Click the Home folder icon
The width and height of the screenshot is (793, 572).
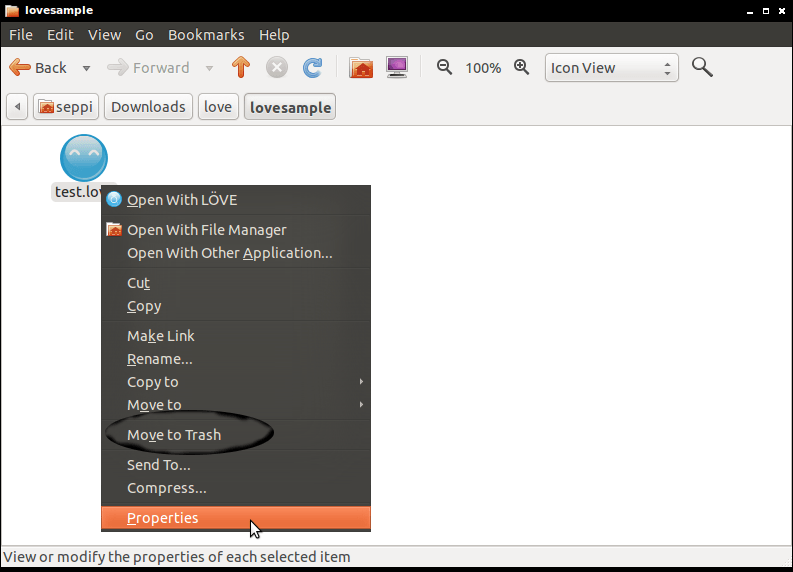click(x=361, y=68)
